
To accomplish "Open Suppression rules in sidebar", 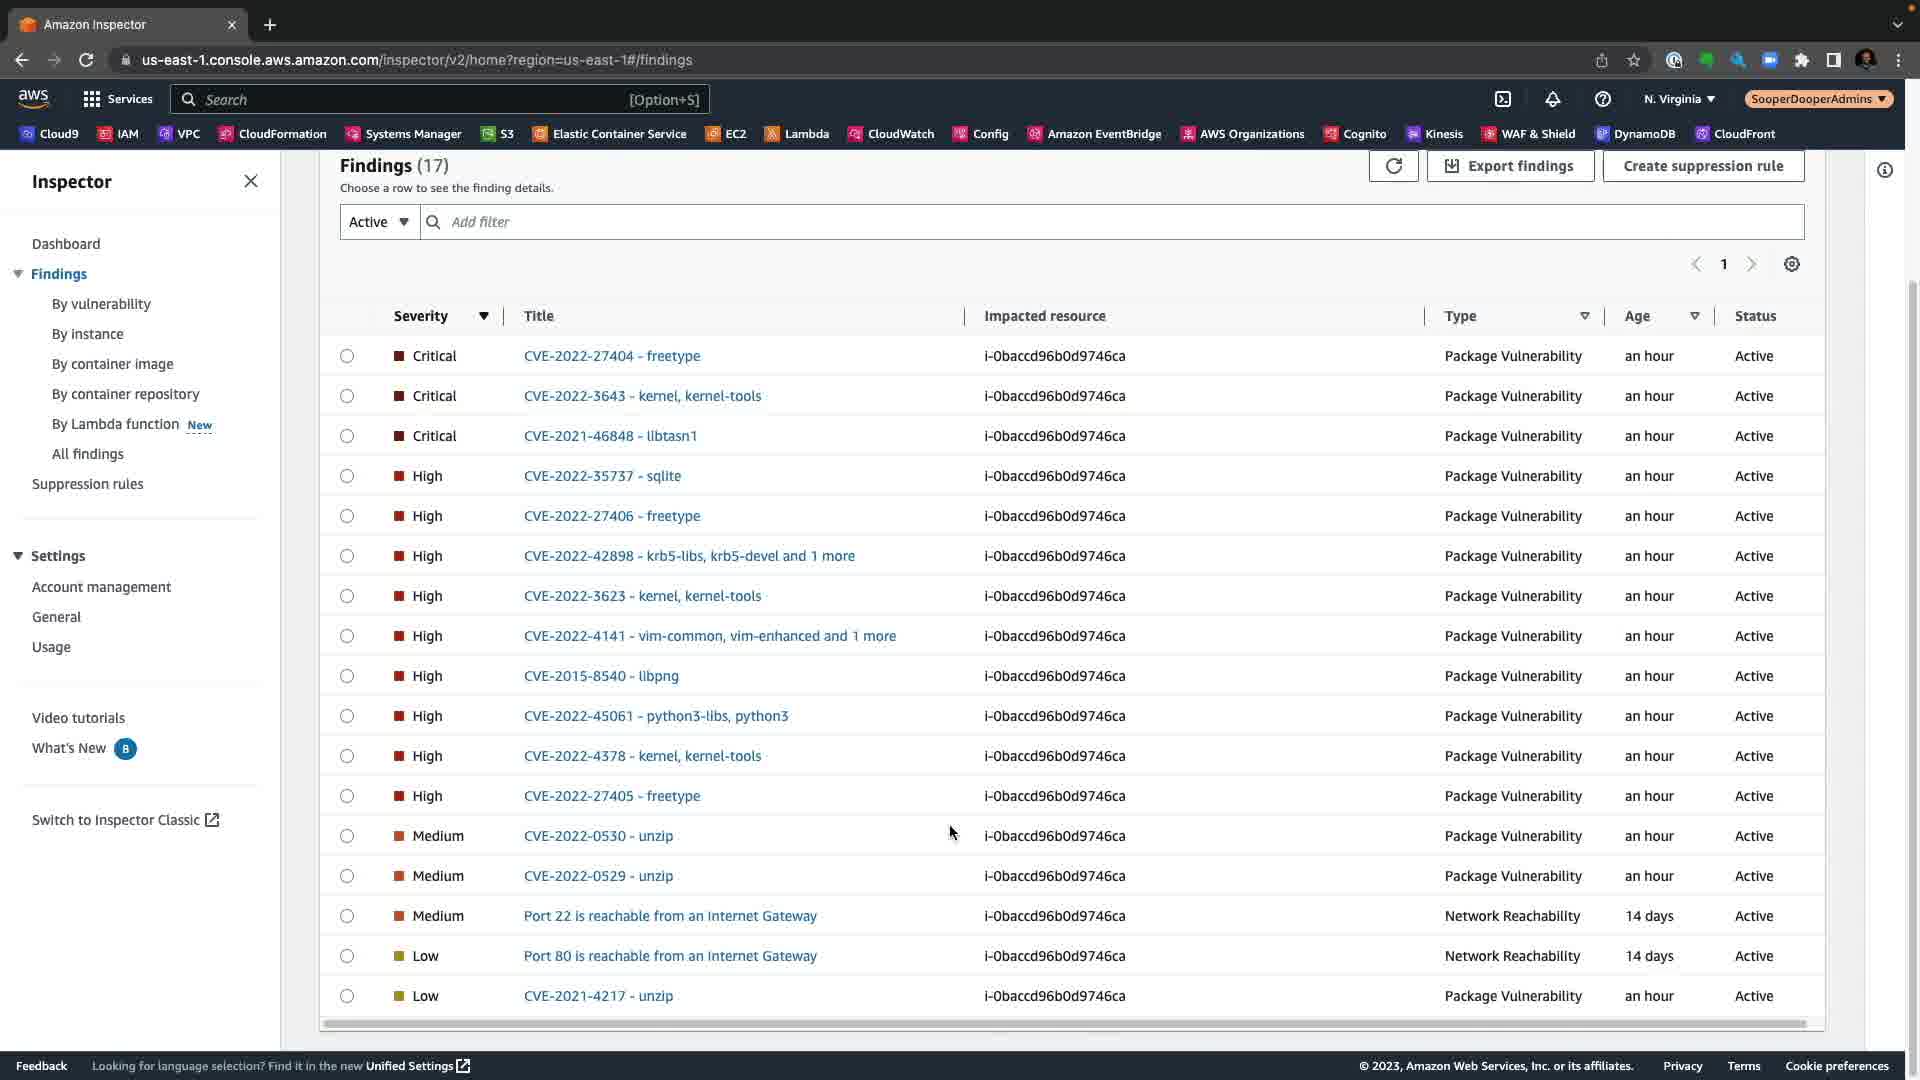I will (87, 484).
